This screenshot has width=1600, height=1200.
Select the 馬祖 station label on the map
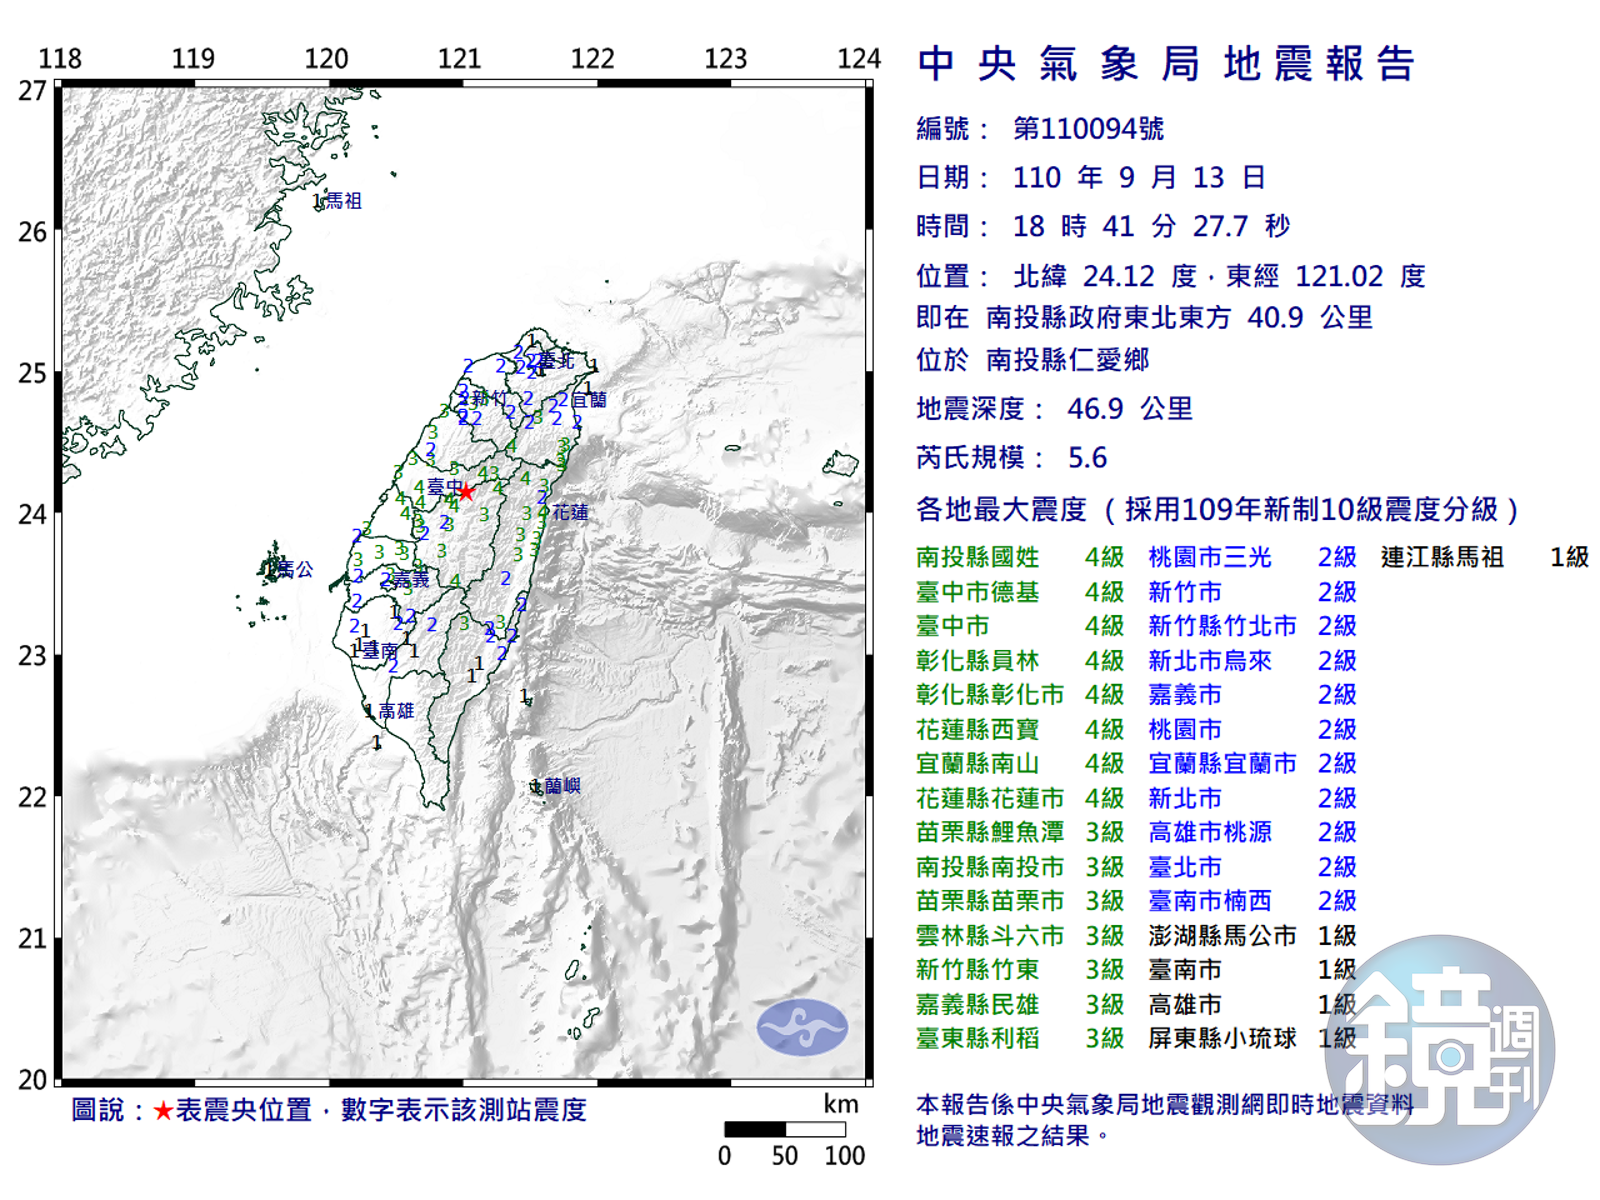pos(343,201)
